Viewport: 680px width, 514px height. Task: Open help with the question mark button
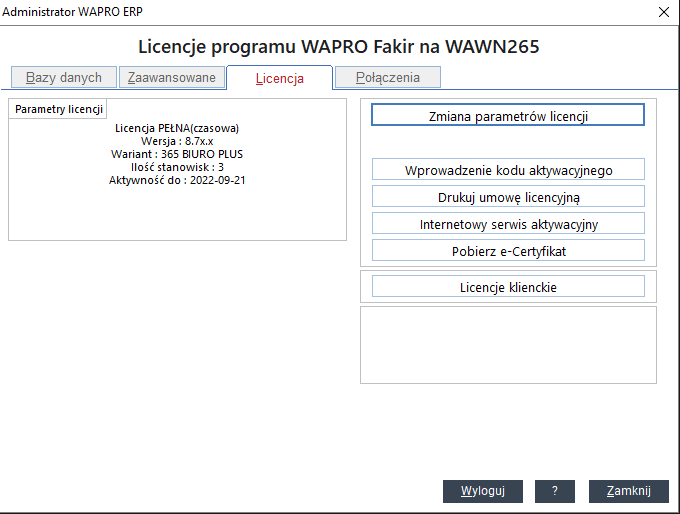555,491
